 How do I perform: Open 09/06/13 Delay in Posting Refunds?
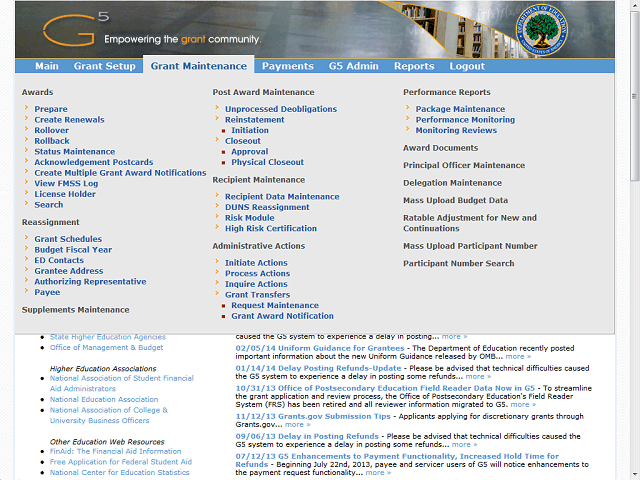[307, 436]
